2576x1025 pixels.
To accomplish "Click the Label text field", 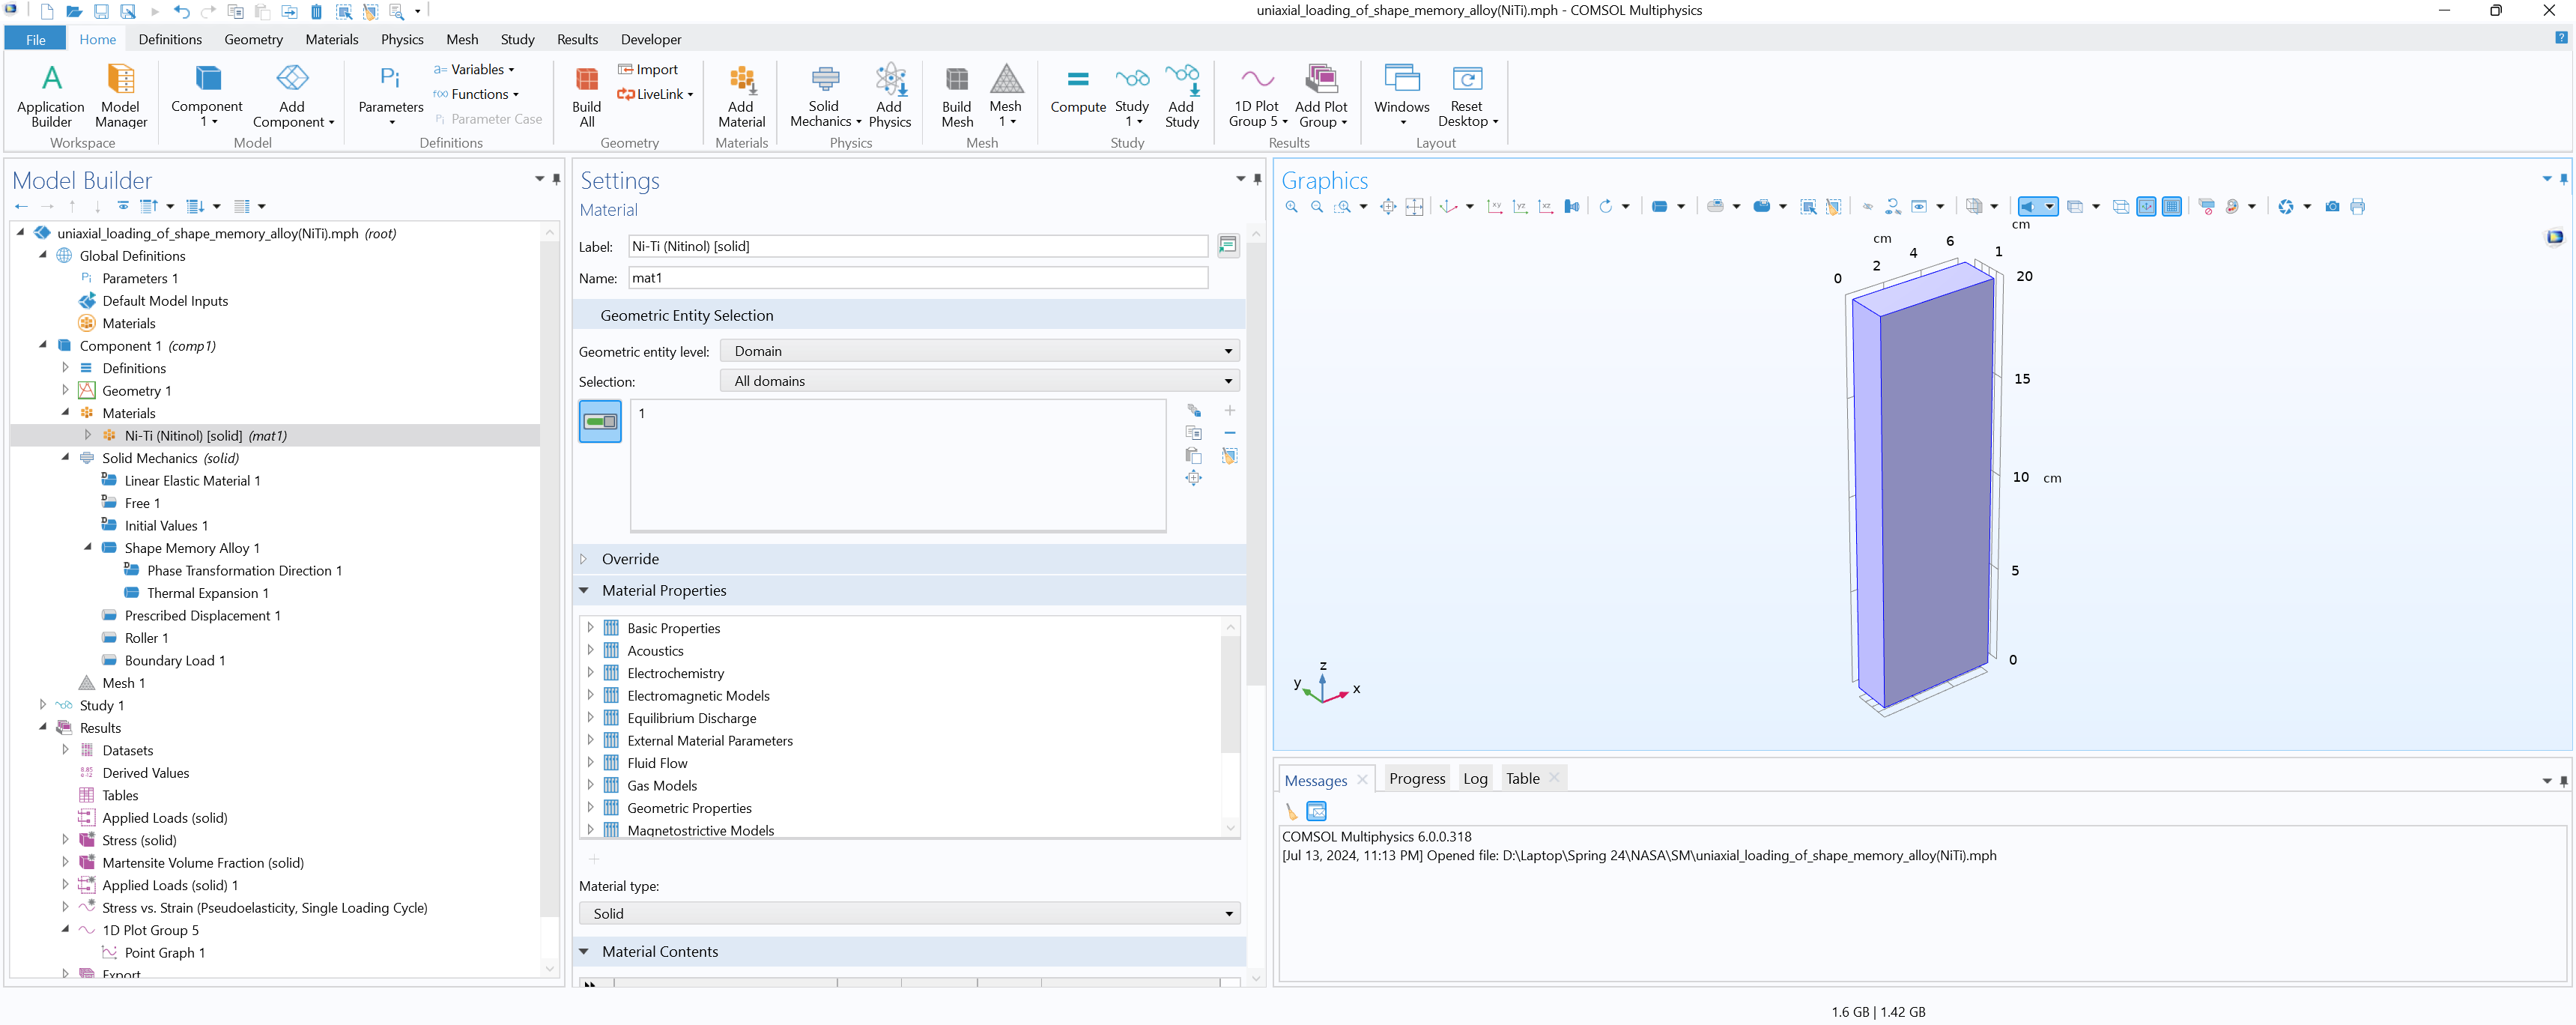I will (917, 246).
